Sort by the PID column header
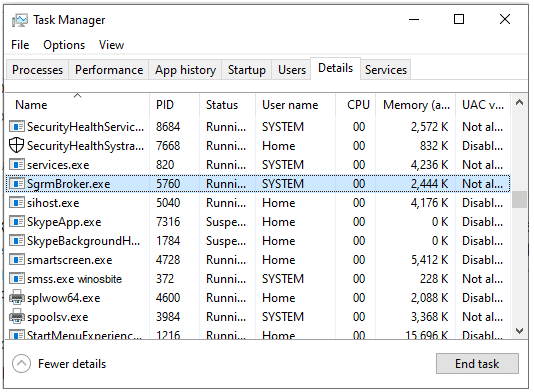 [174, 105]
